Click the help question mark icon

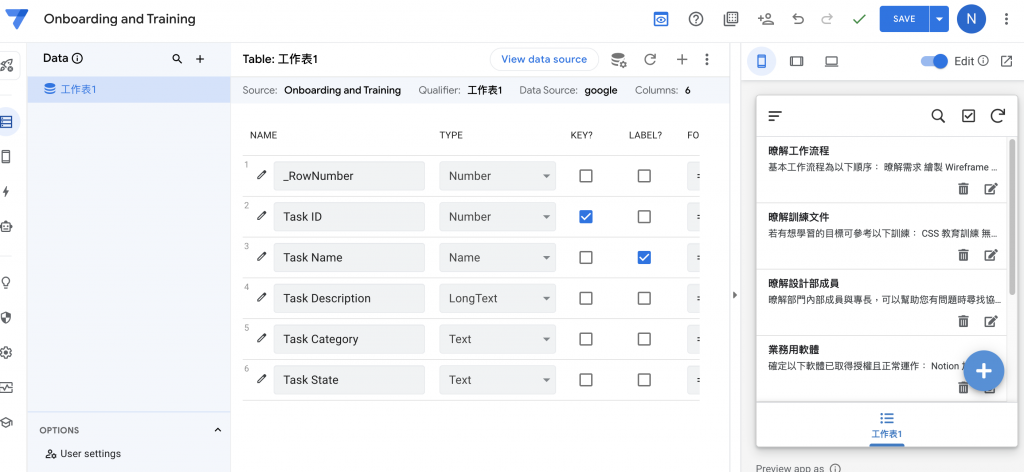(x=696, y=19)
